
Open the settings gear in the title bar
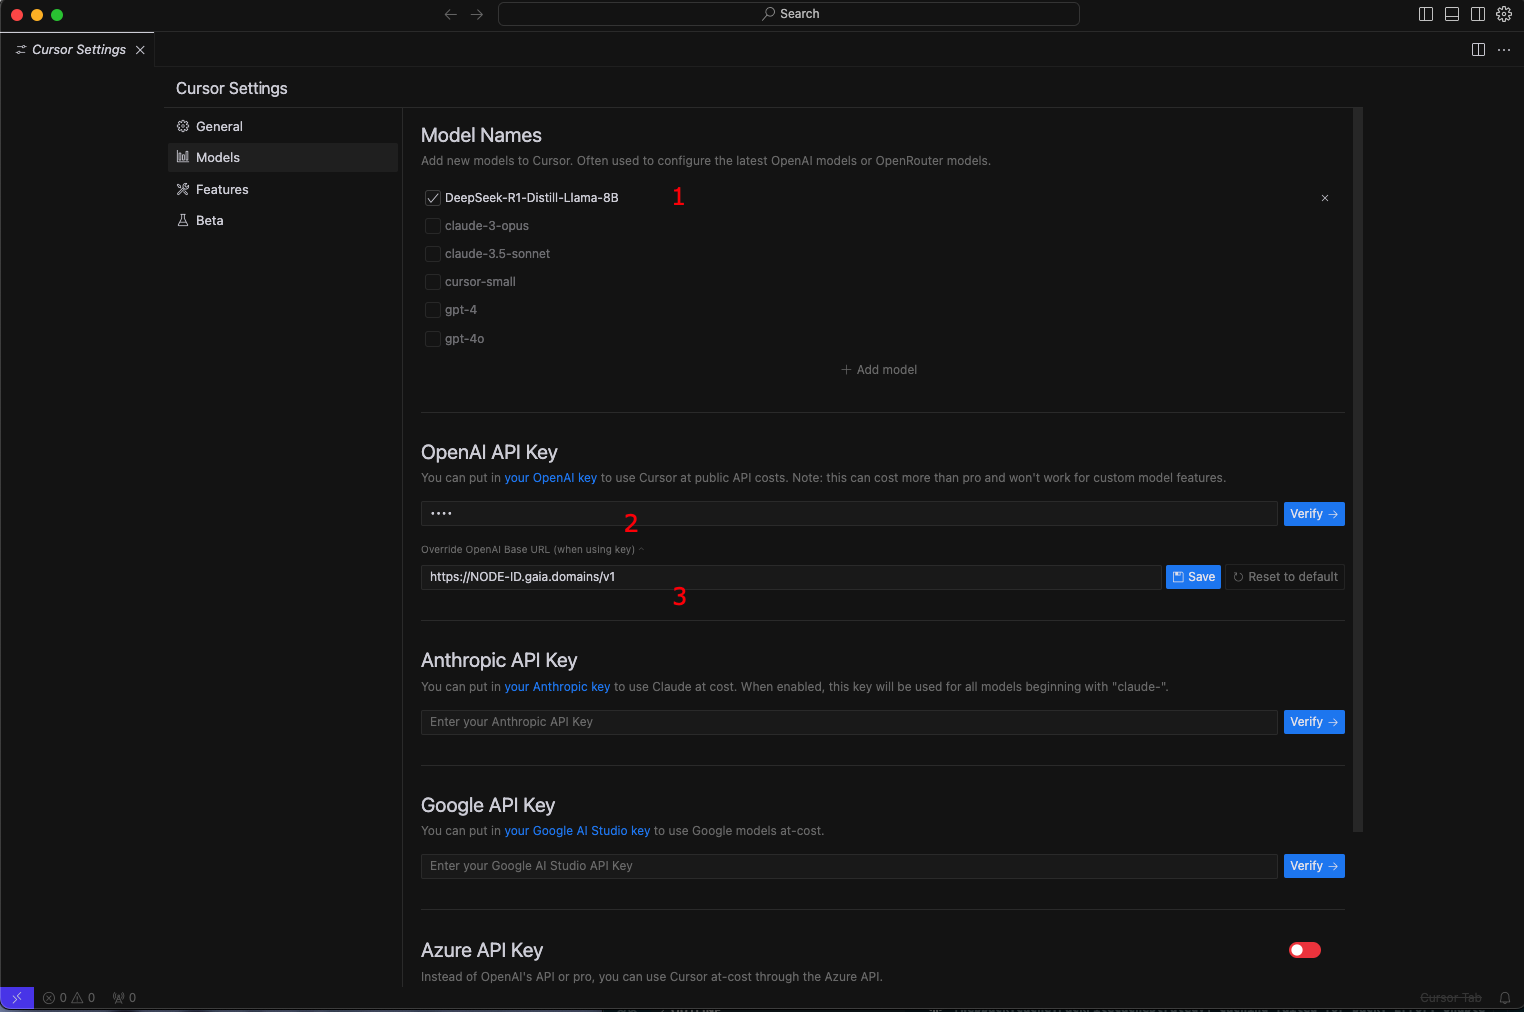1504,14
